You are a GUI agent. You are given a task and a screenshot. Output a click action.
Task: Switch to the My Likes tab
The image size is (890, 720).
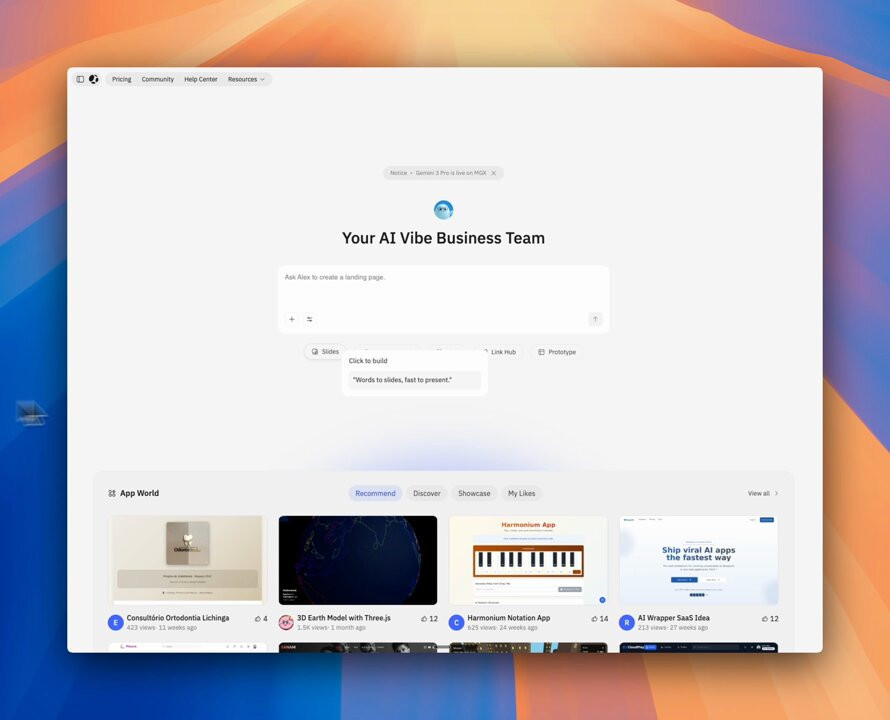click(x=522, y=493)
